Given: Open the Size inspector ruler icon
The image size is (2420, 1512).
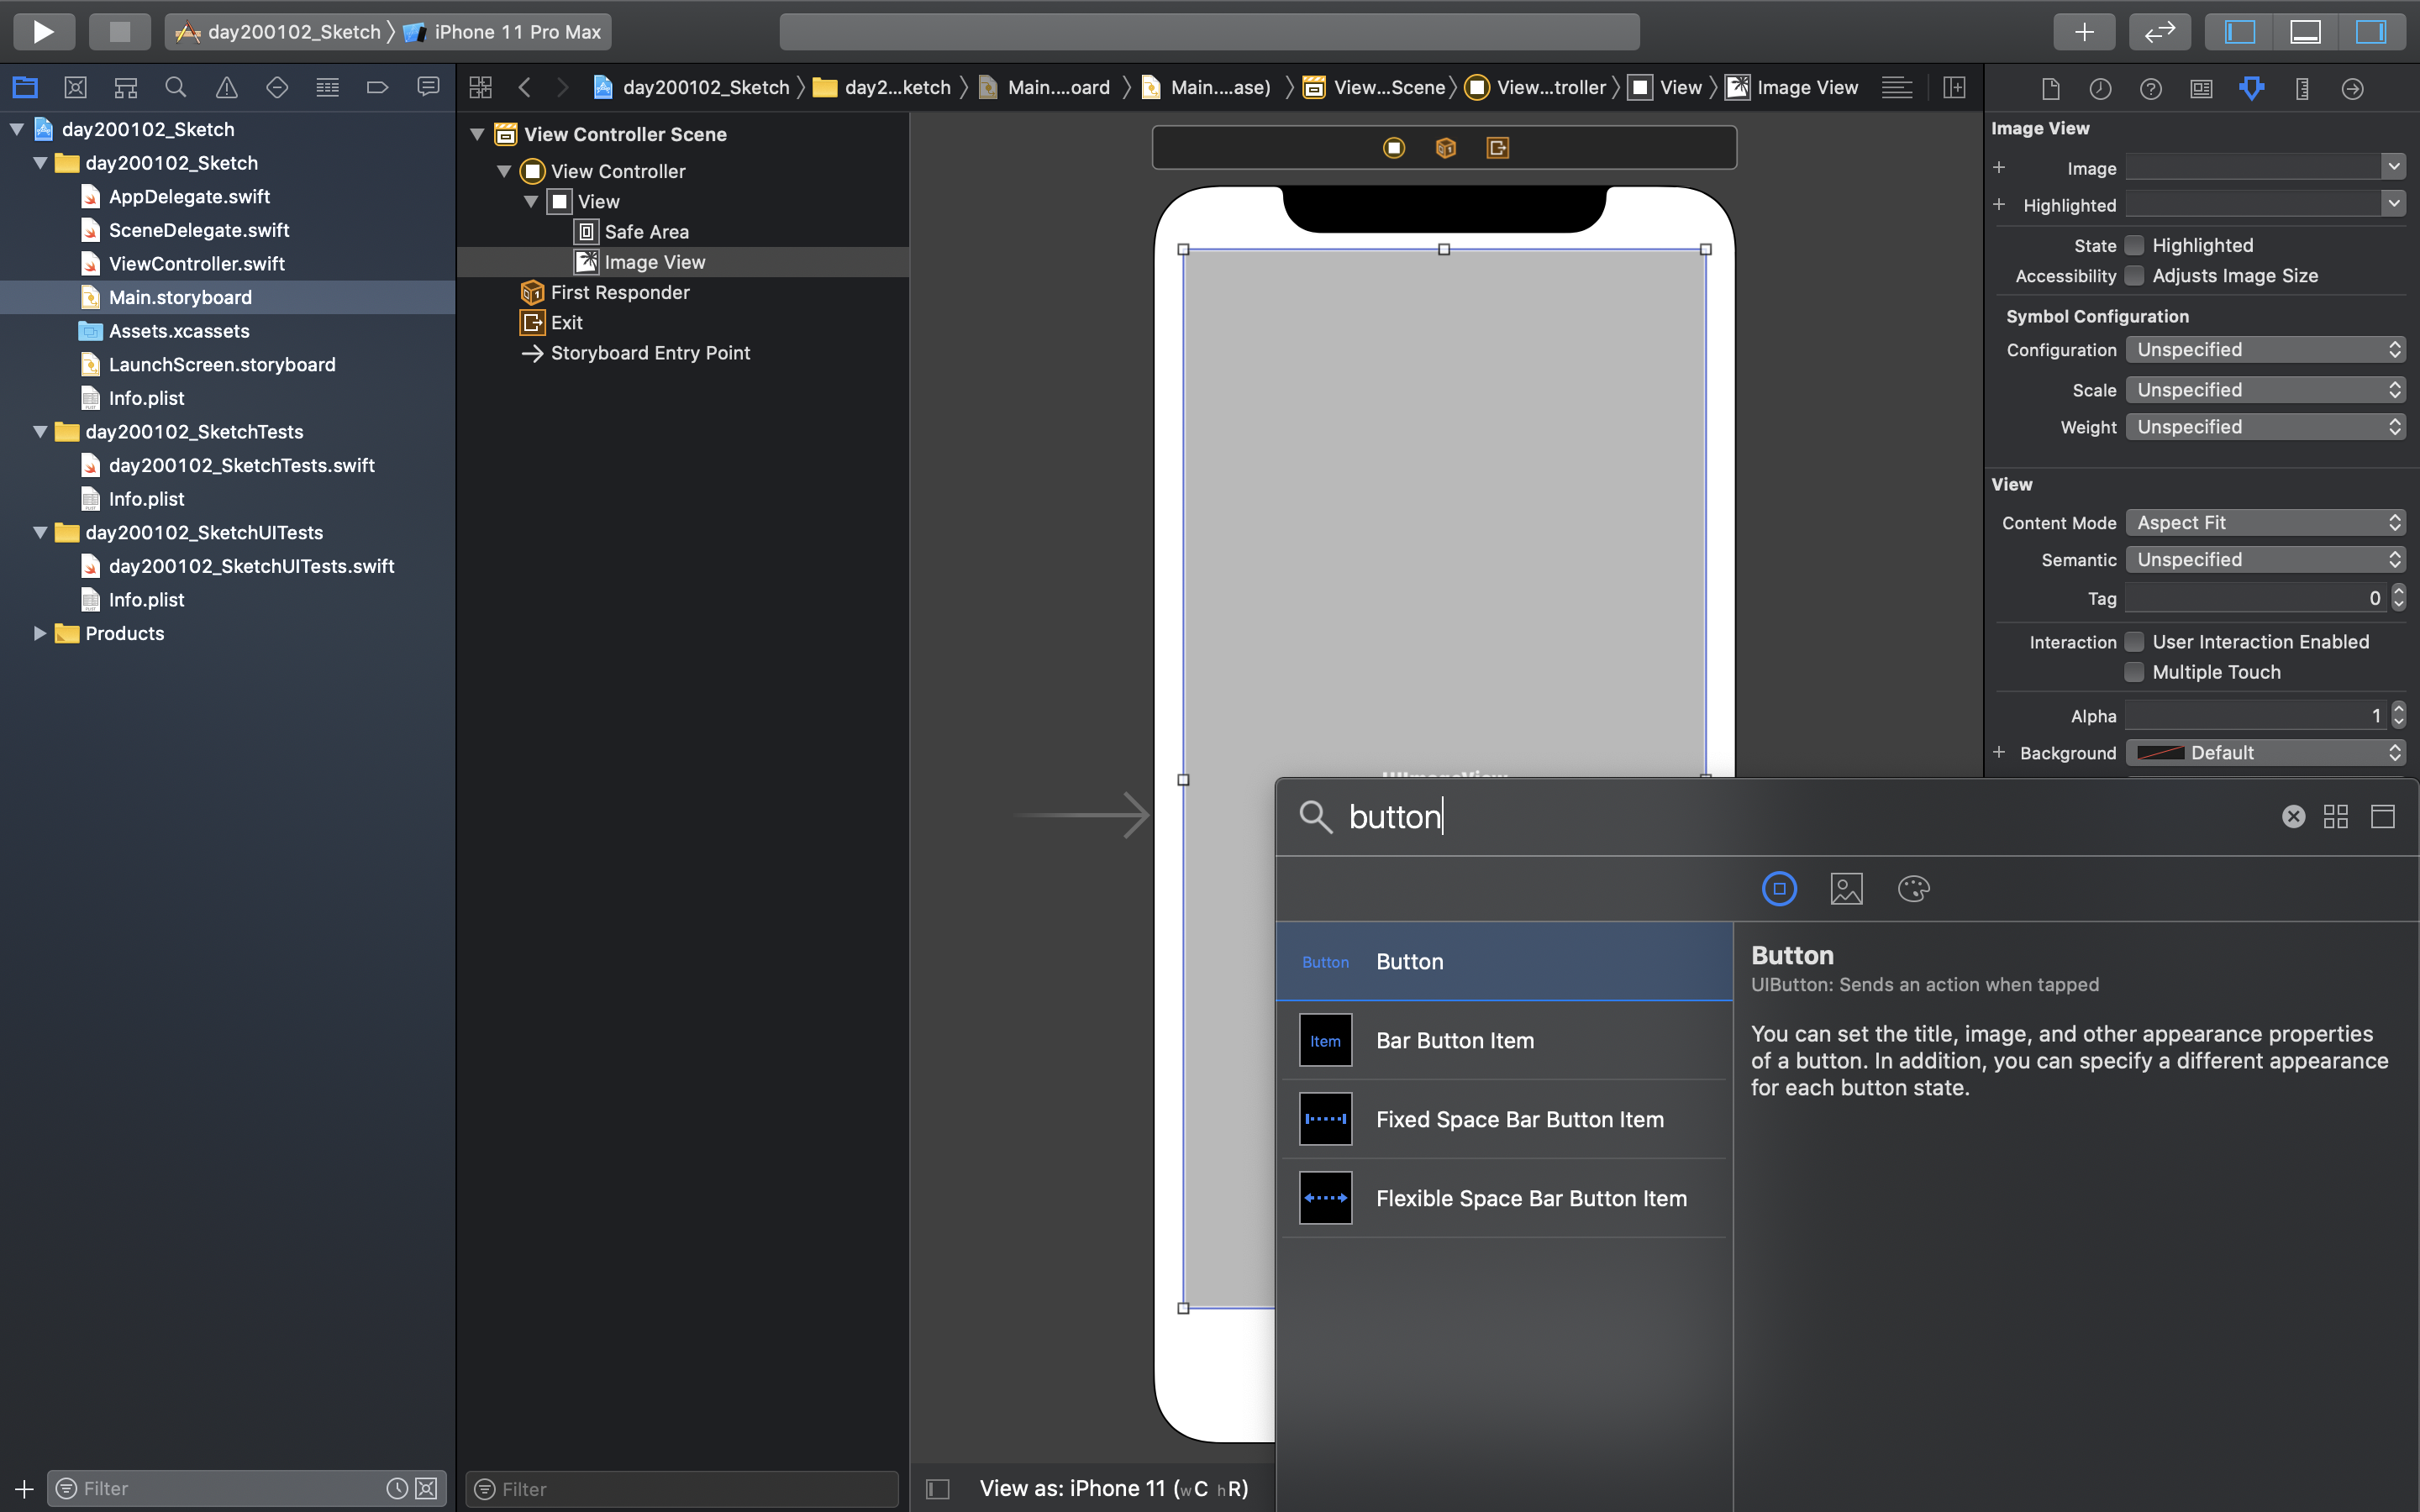Looking at the screenshot, I should (2302, 89).
